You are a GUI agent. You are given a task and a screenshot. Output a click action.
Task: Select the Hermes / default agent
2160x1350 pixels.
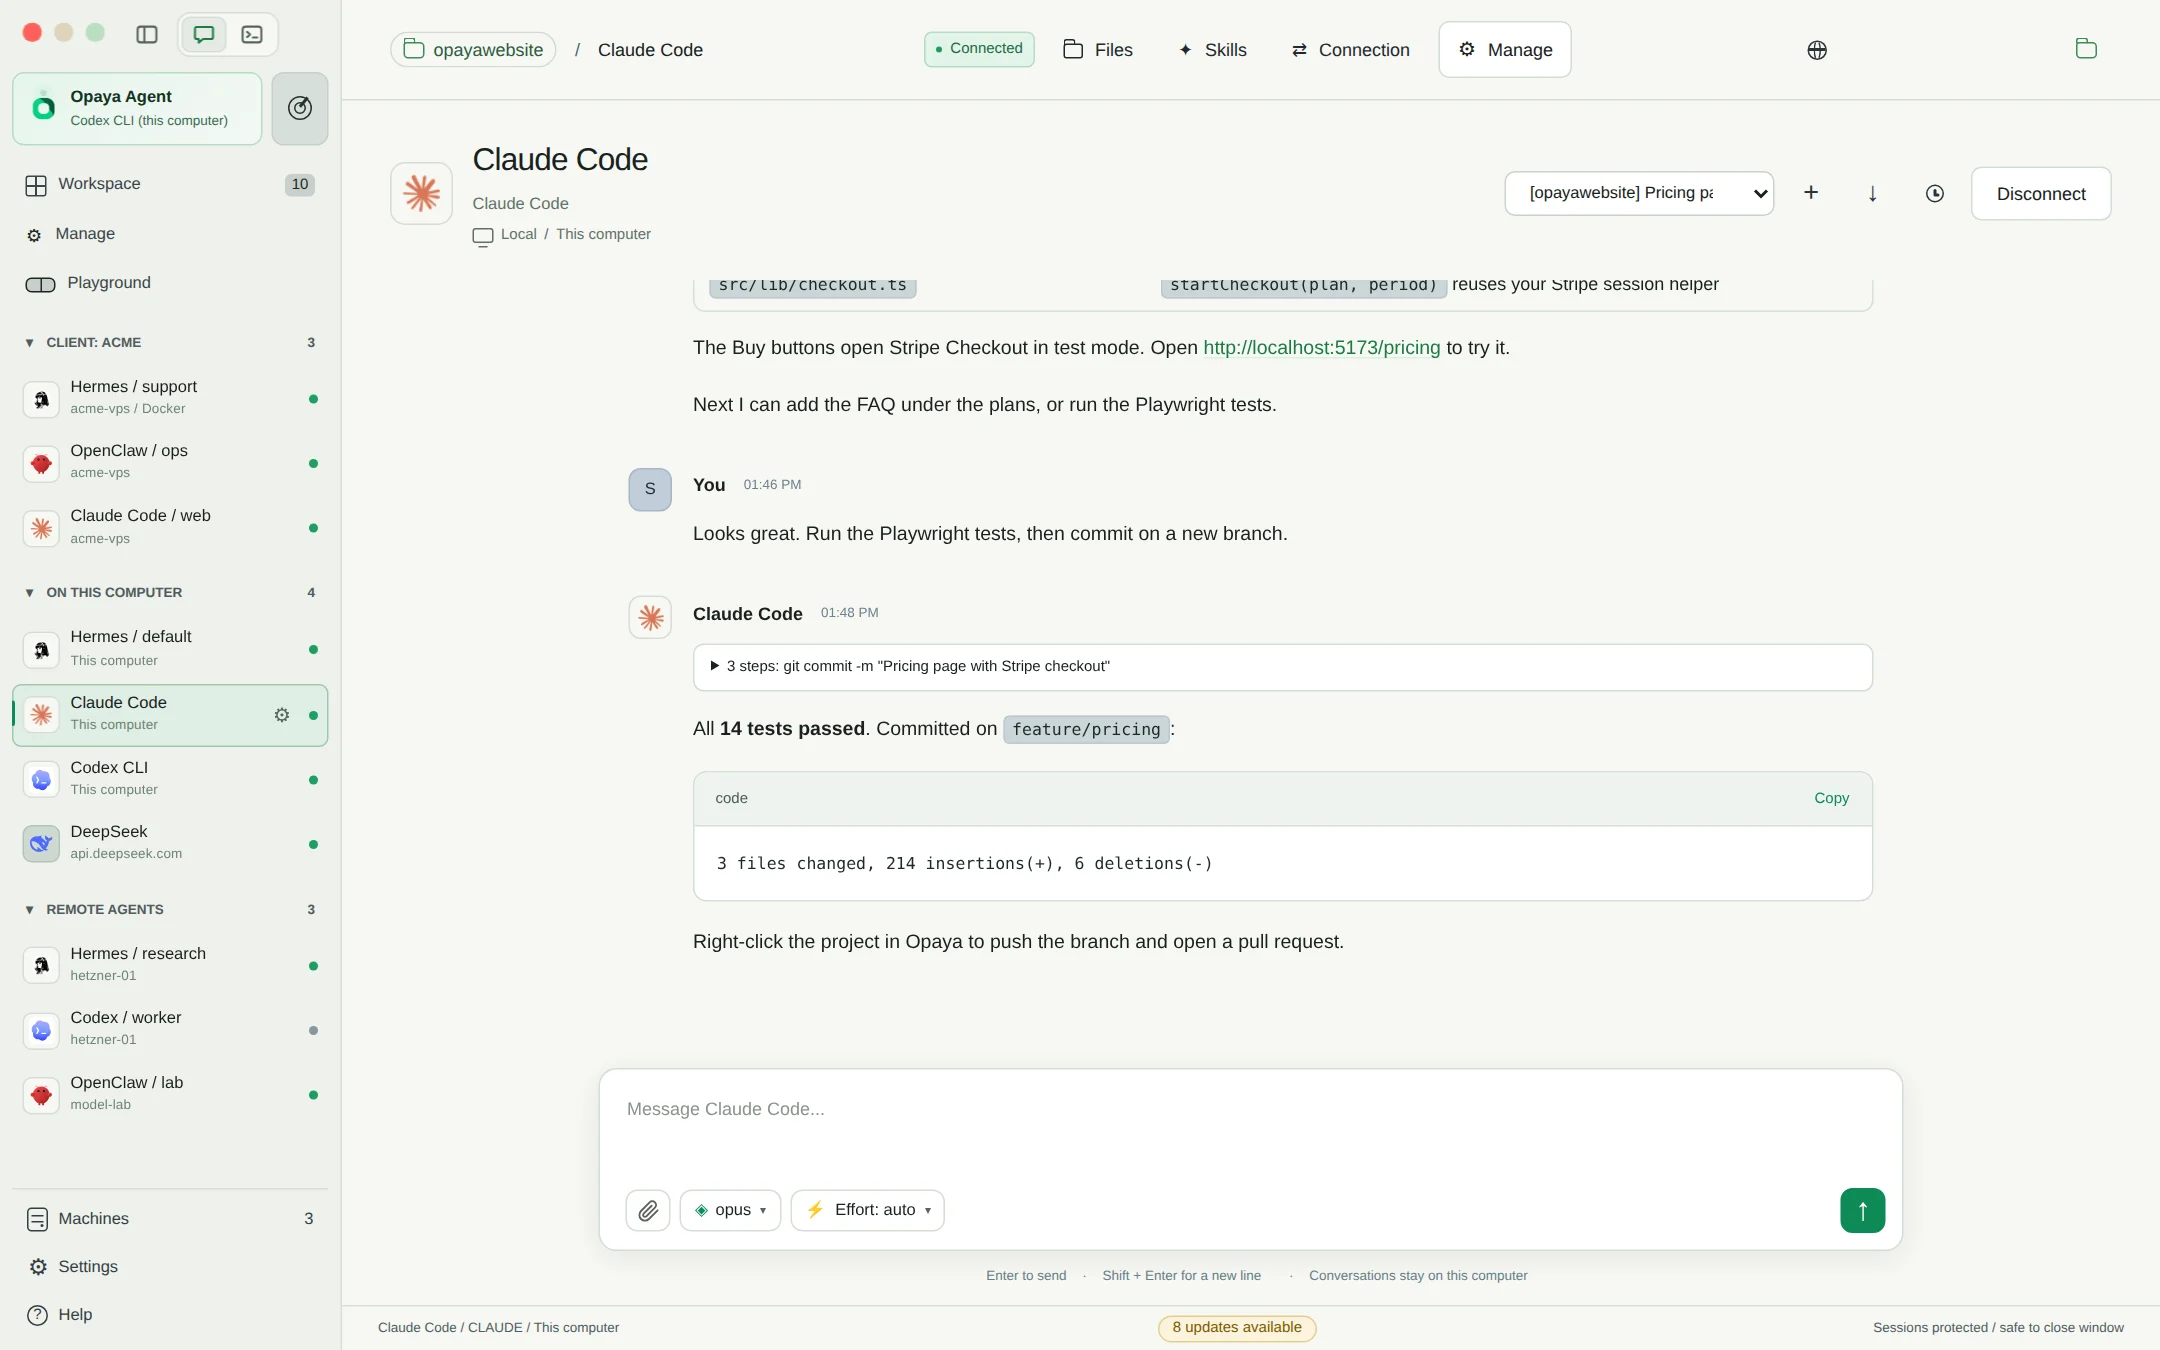[x=170, y=648]
